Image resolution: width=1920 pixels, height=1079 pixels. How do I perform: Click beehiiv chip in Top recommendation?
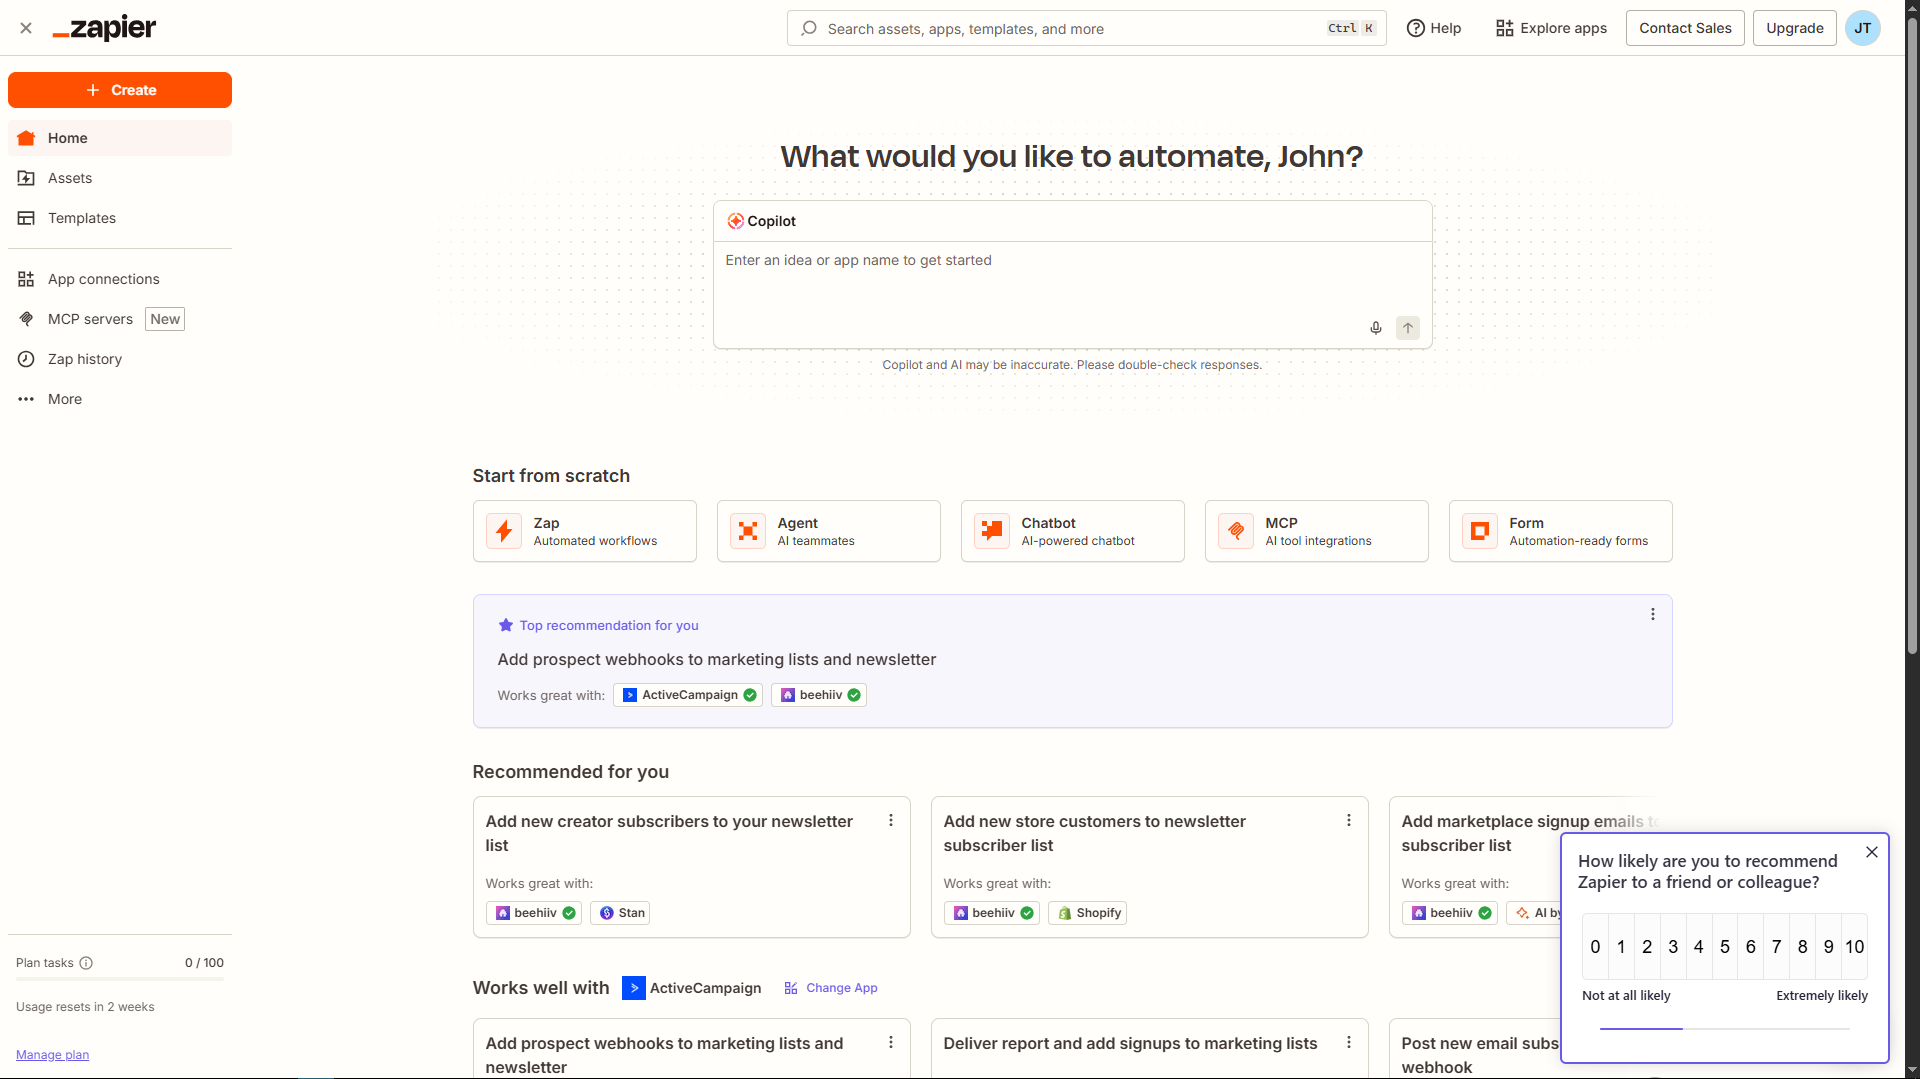click(819, 695)
